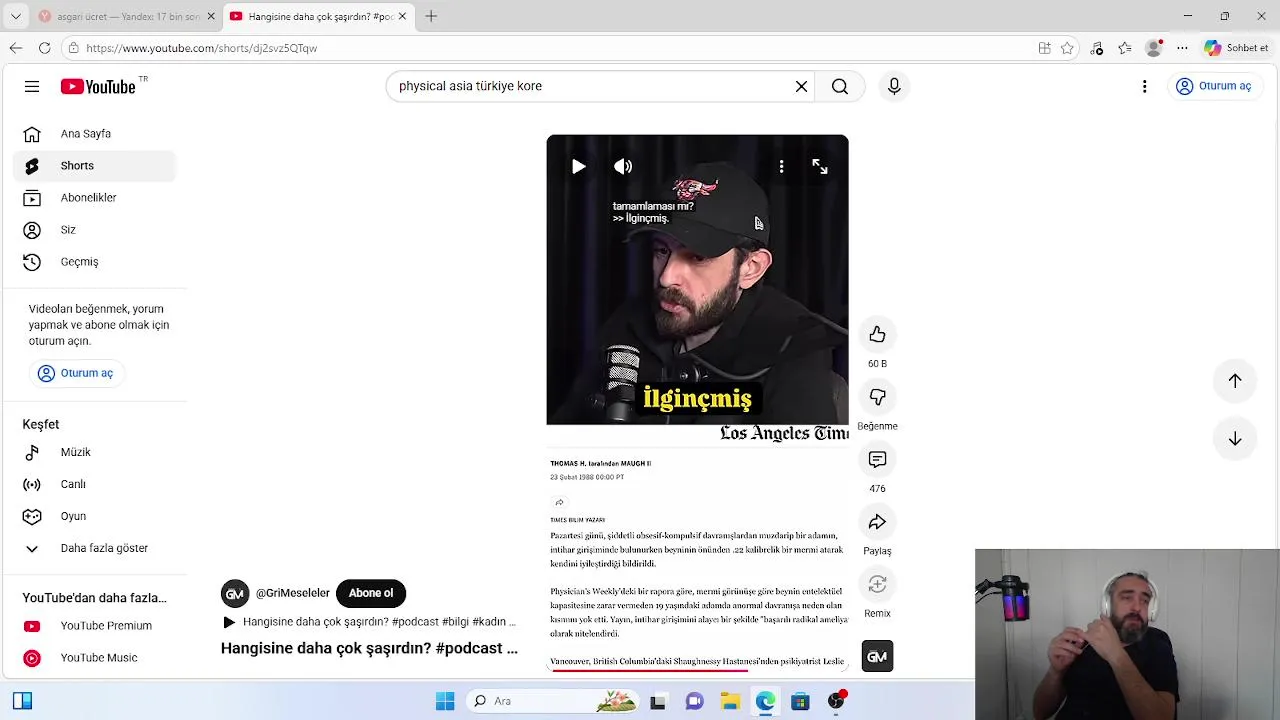Start voice search with the microphone
Viewport: 1280px width, 720px height.
[894, 86]
